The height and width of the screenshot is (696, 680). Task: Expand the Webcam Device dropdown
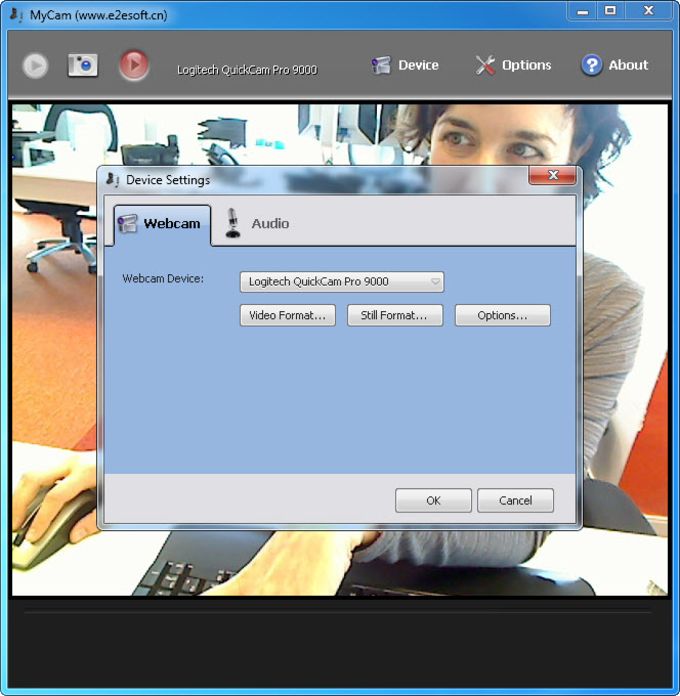(342, 282)
